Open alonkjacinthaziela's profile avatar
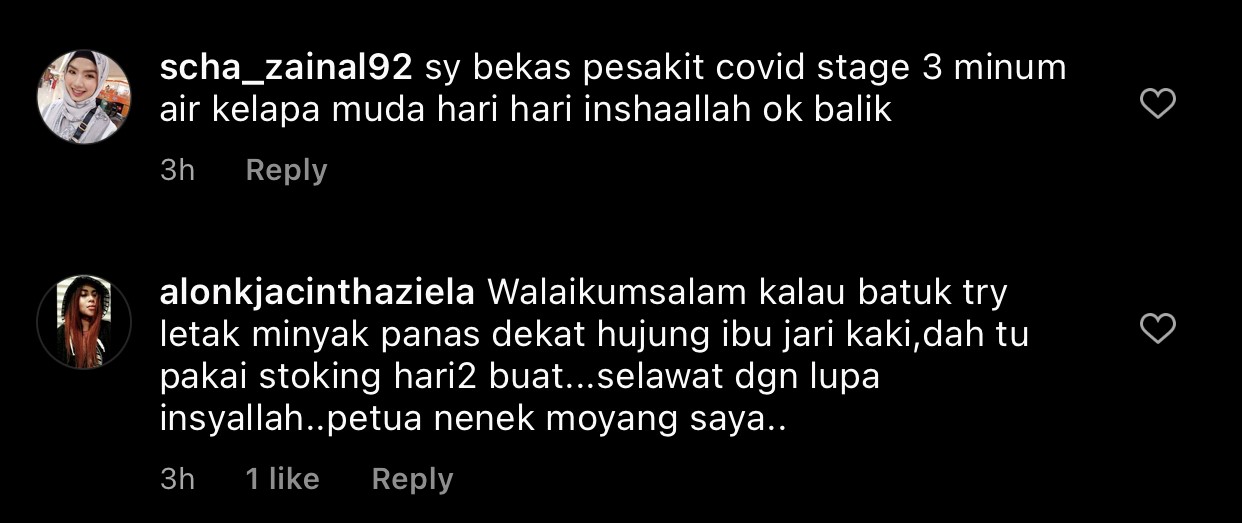The image size is (1242, 523). point(84,322)
